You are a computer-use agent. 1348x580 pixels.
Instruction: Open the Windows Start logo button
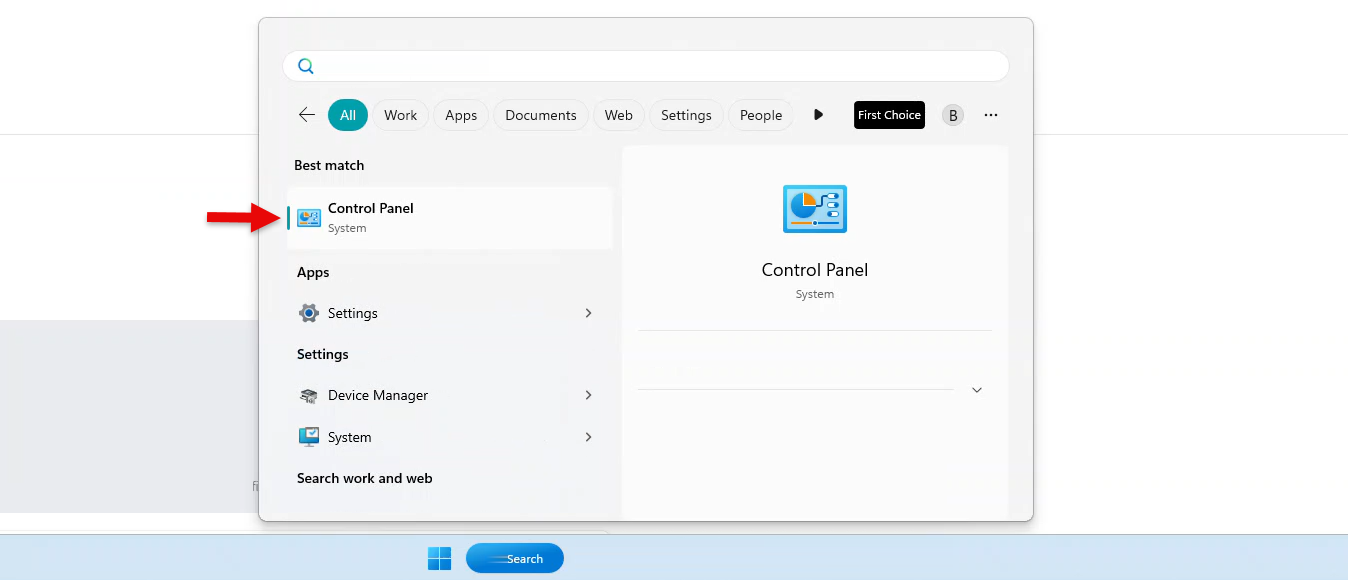pyautogui.click(x=439, y=558)
